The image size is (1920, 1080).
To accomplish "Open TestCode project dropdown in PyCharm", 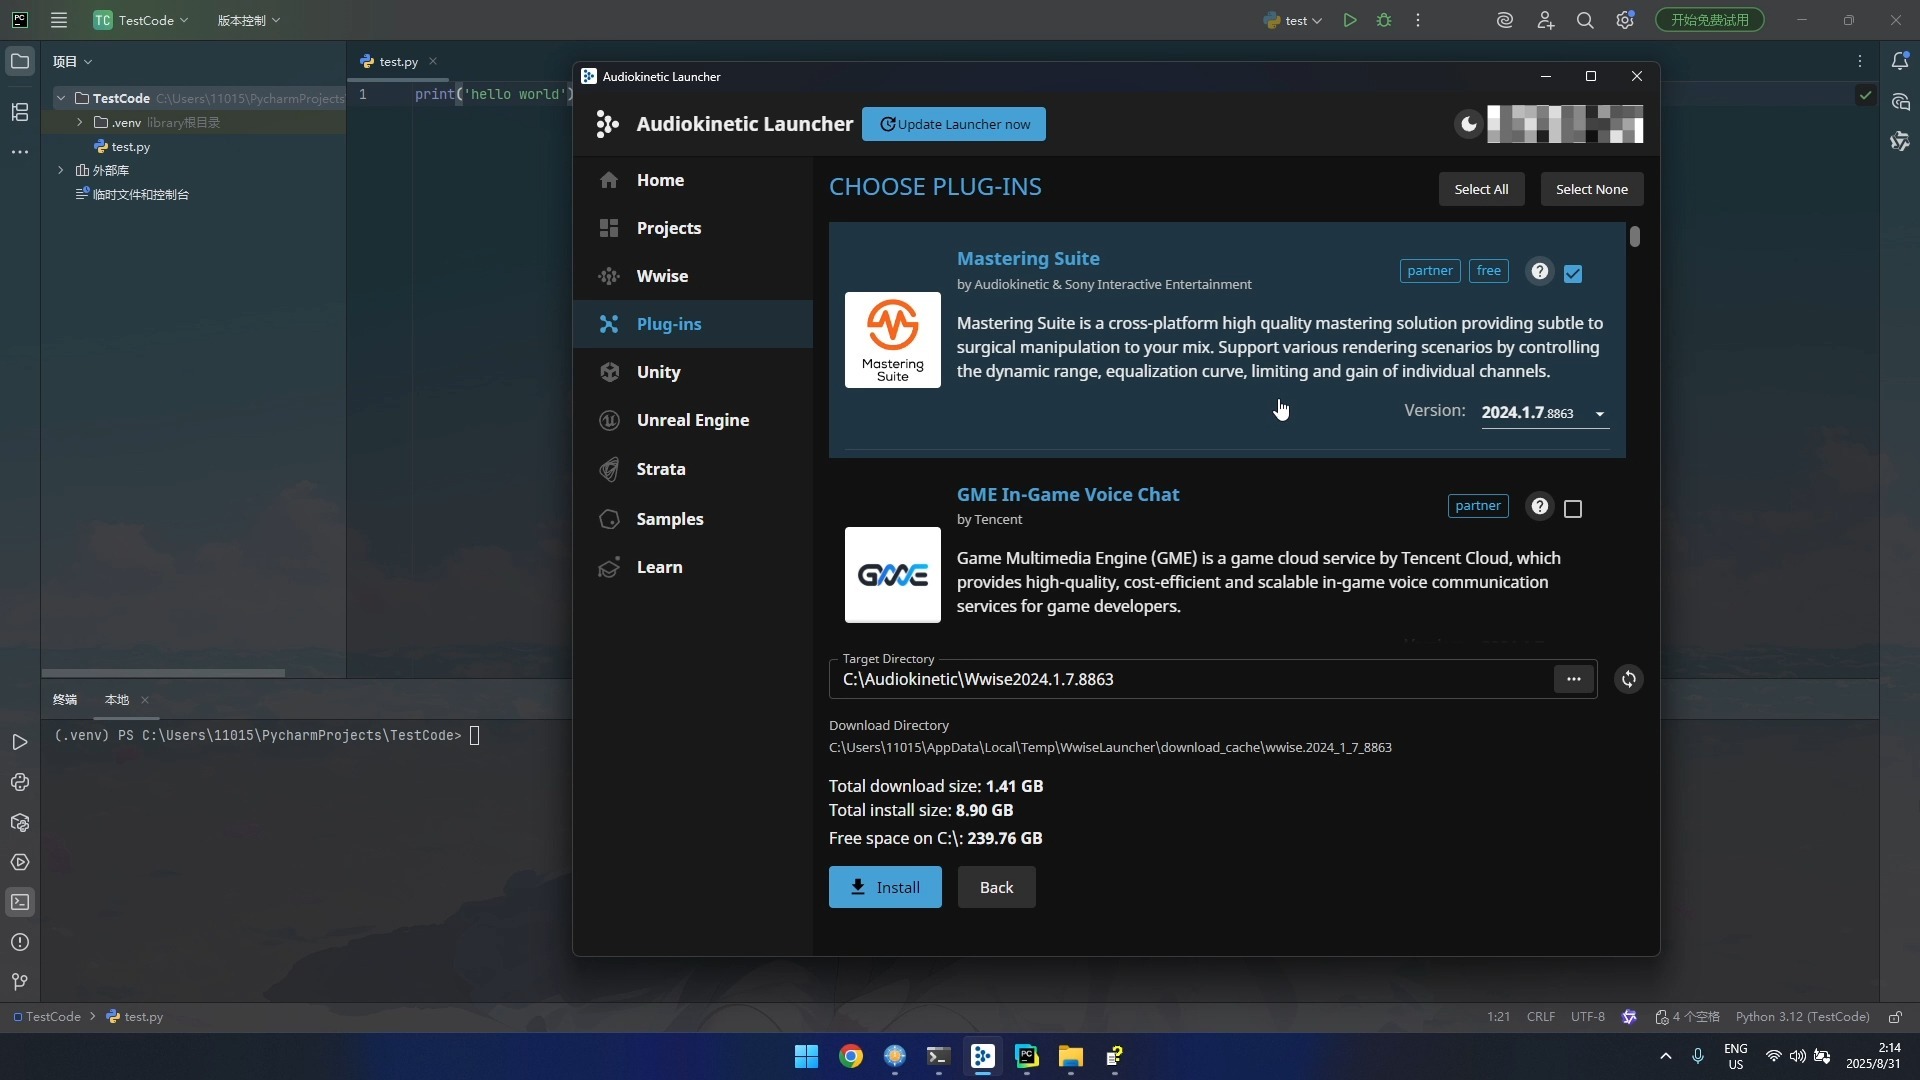I will coord(141,20).
